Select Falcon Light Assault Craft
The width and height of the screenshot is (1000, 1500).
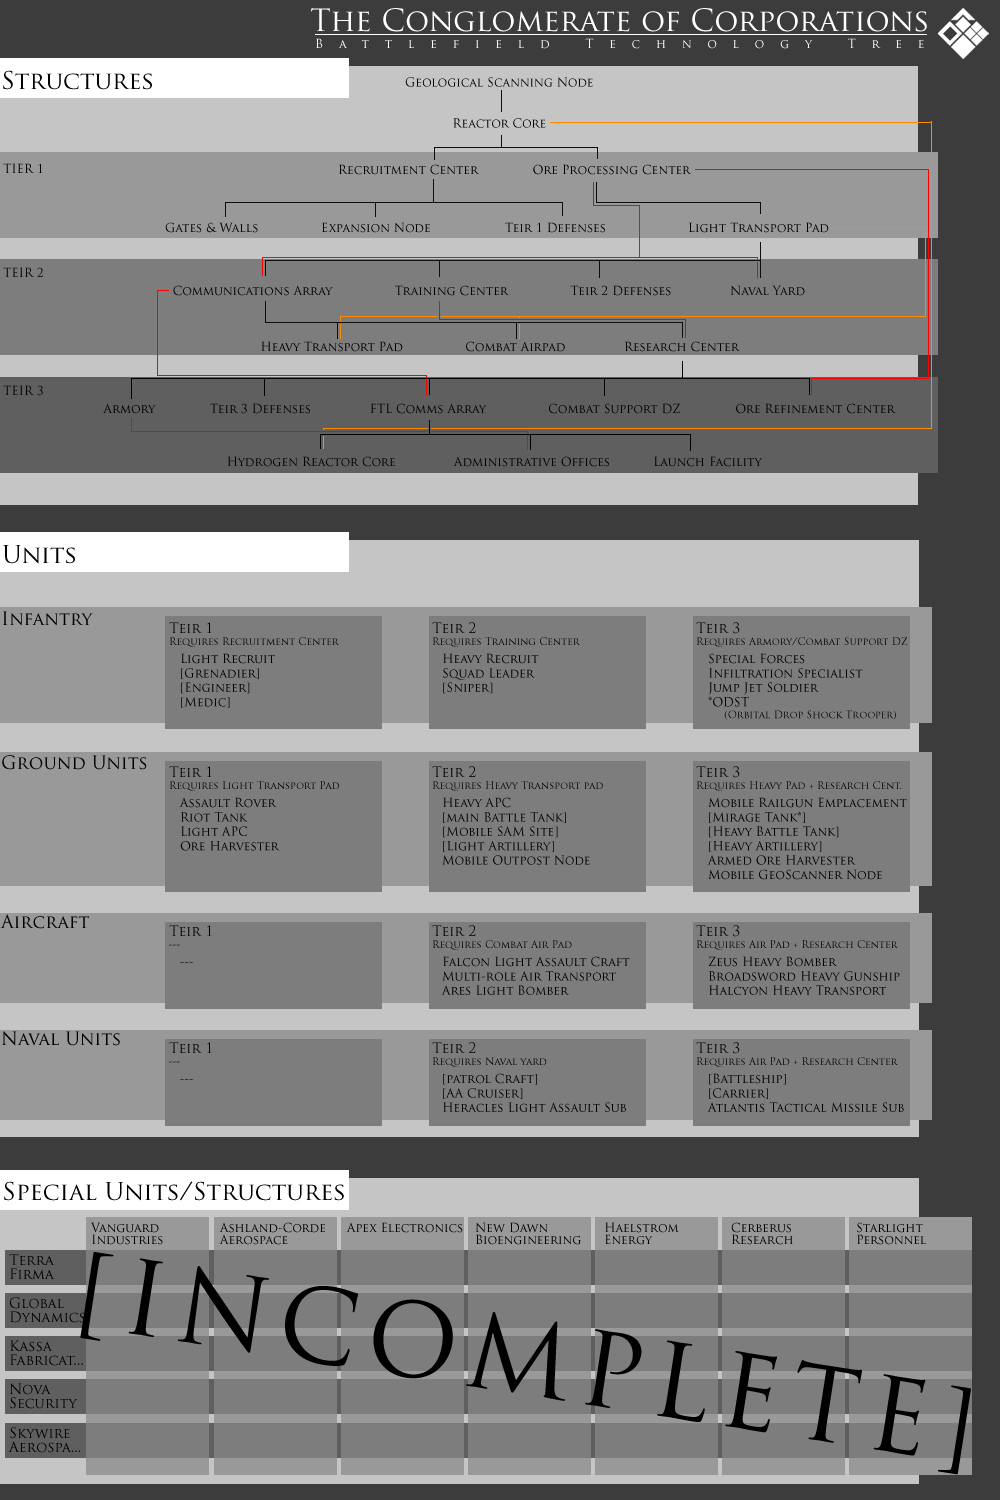click(536, 962)
